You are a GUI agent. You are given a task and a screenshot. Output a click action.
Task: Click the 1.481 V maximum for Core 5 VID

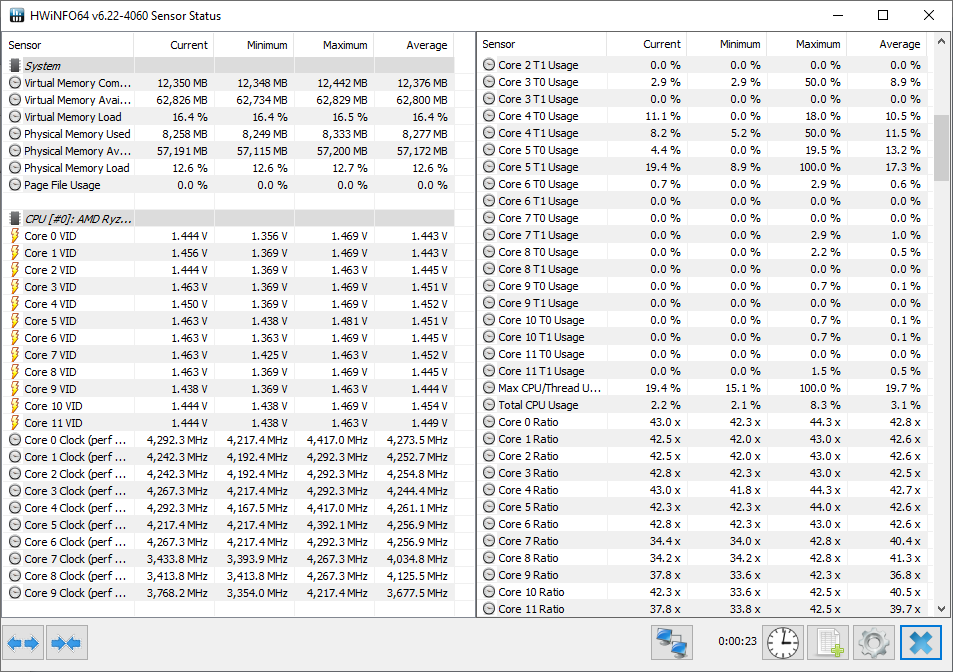349,321
